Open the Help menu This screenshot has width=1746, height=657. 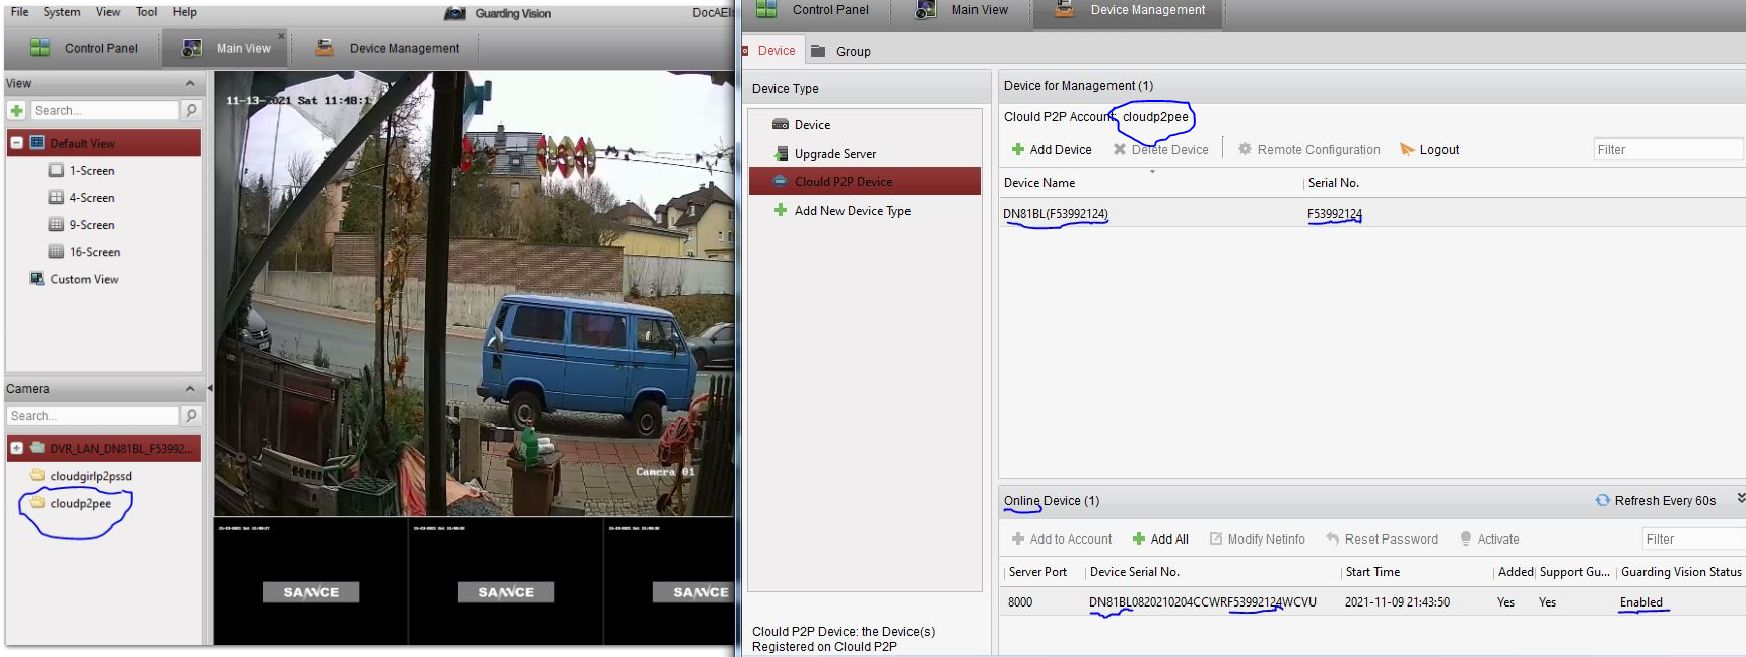[184, 12]
